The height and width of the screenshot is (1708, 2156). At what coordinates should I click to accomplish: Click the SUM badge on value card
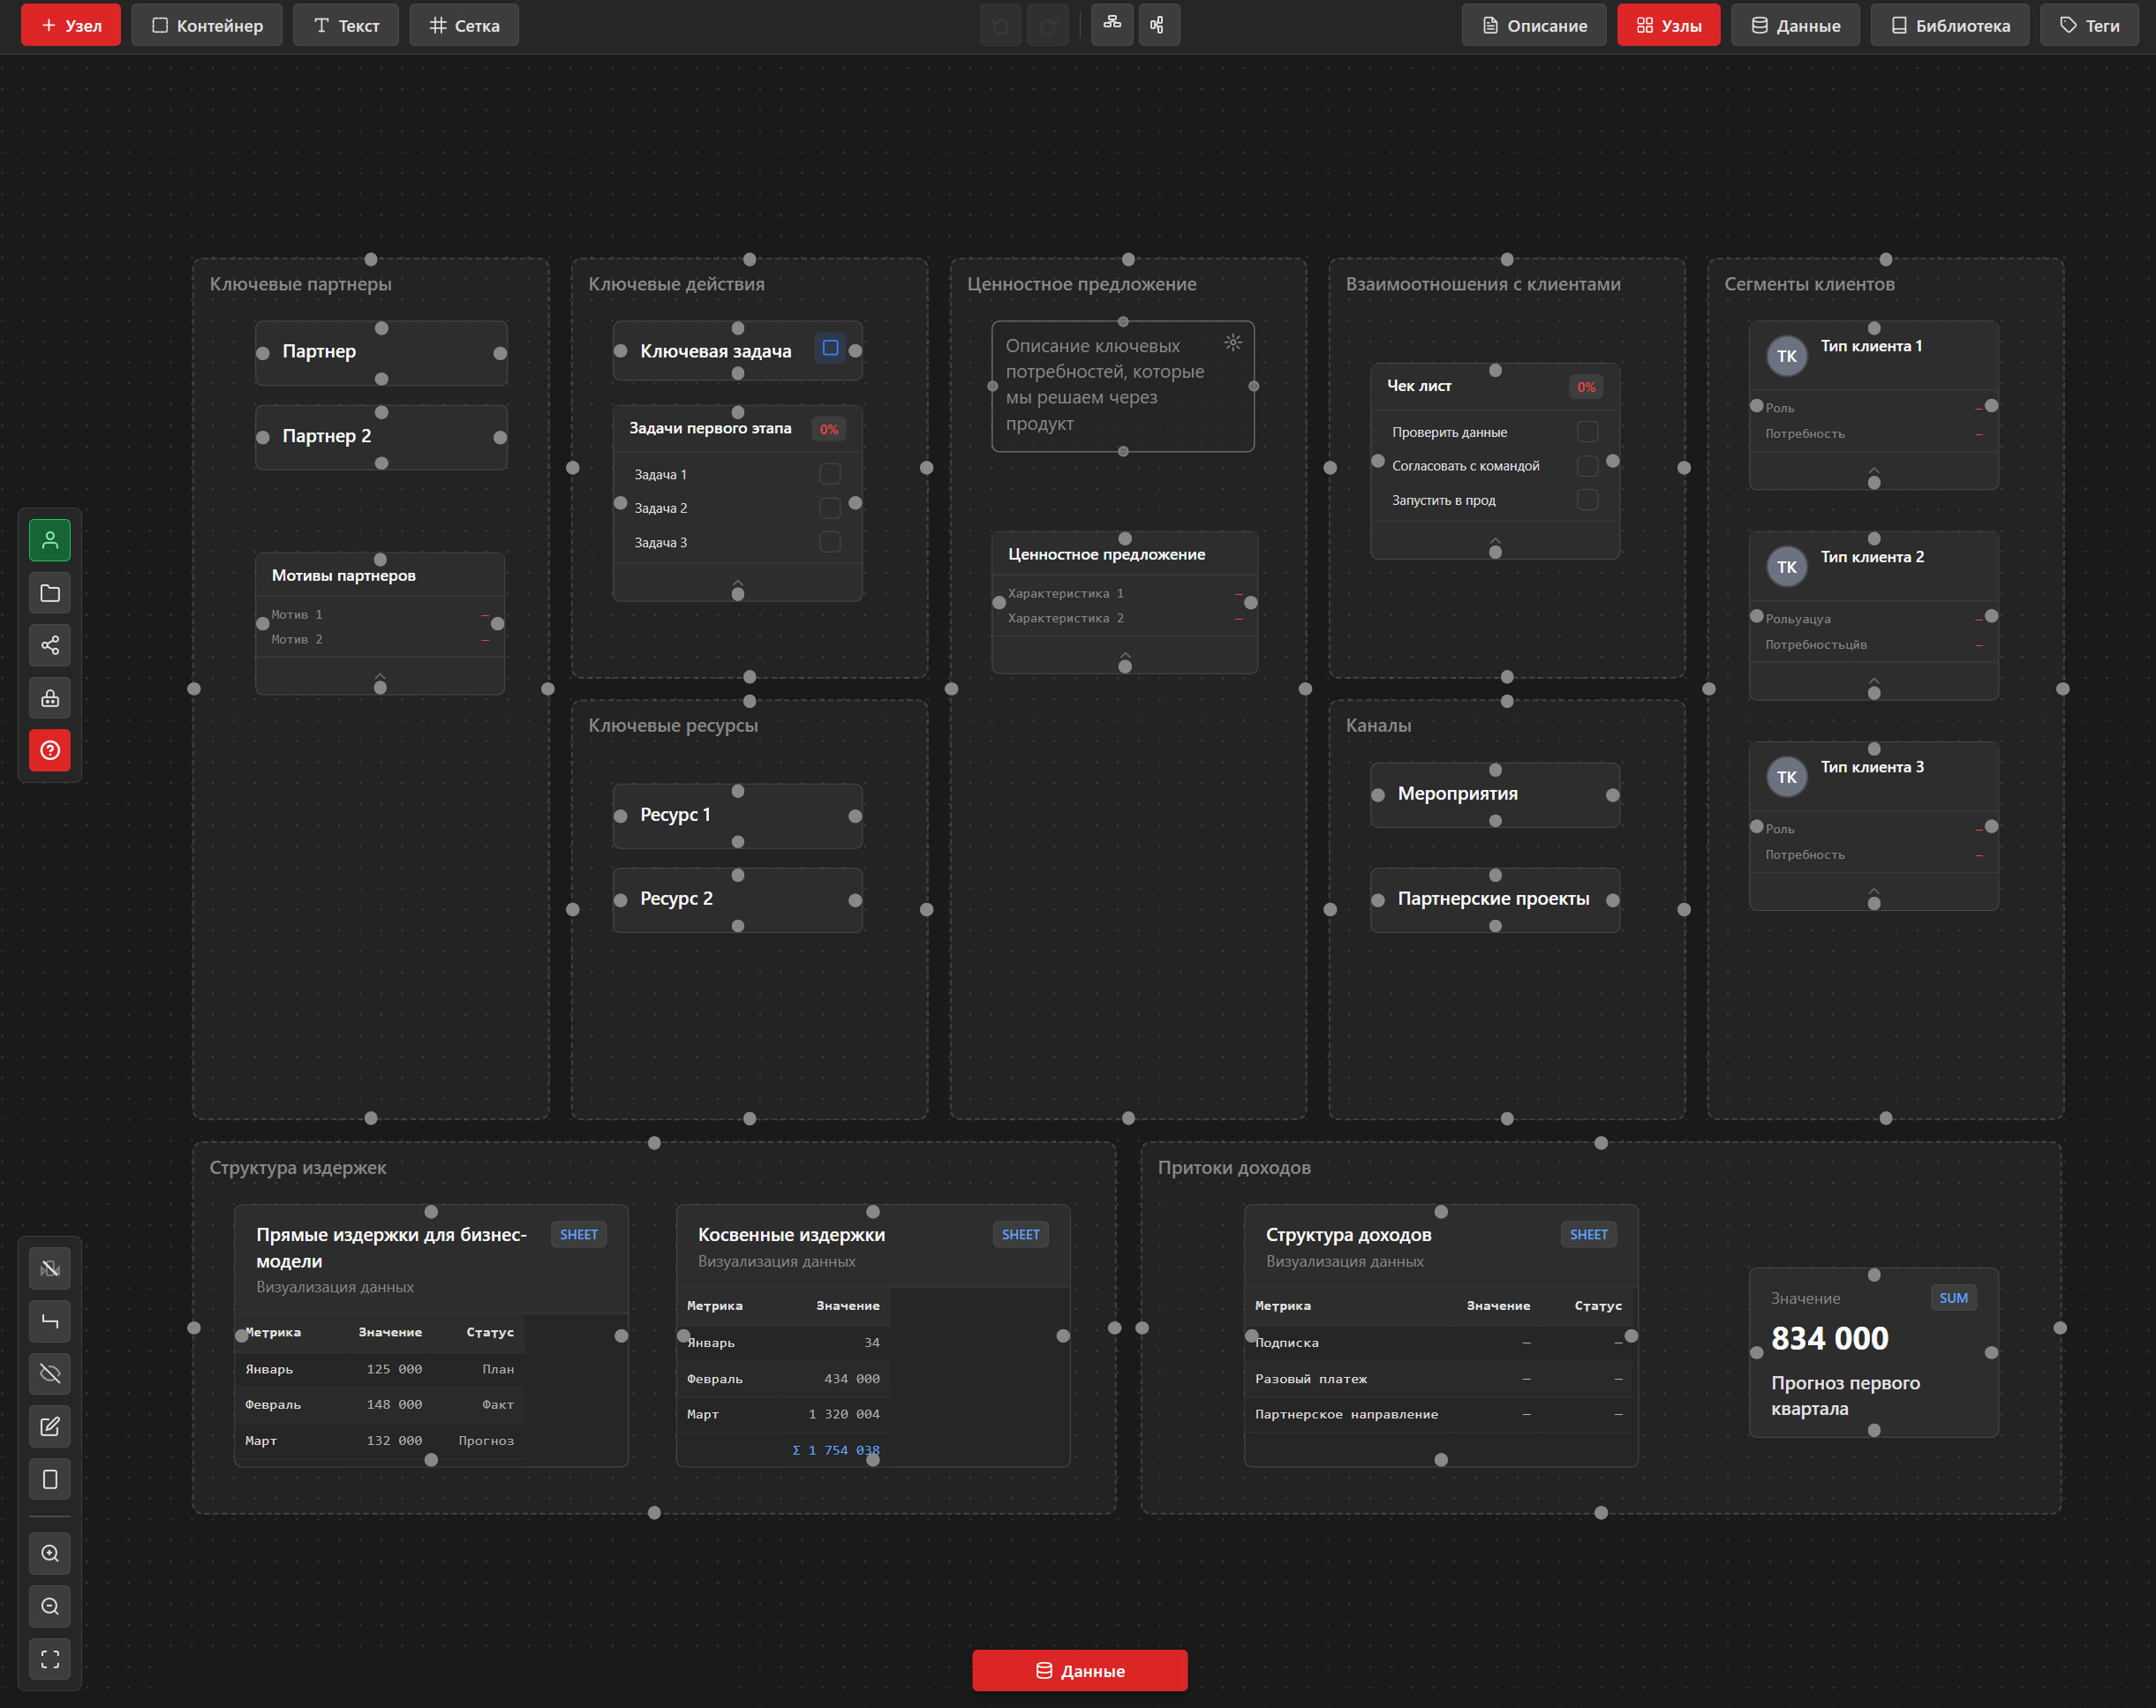[x=1953, y=1298]
